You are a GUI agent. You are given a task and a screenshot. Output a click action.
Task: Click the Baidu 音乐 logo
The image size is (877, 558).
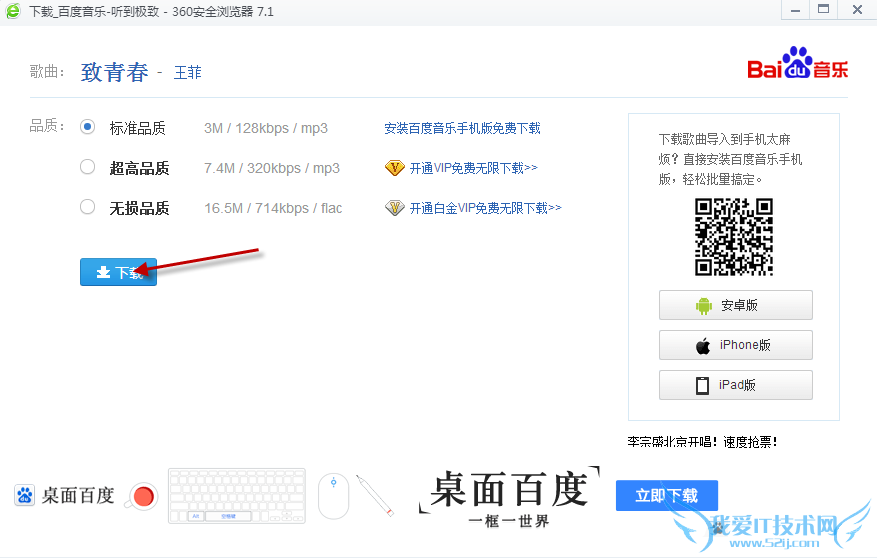[798, 63]
